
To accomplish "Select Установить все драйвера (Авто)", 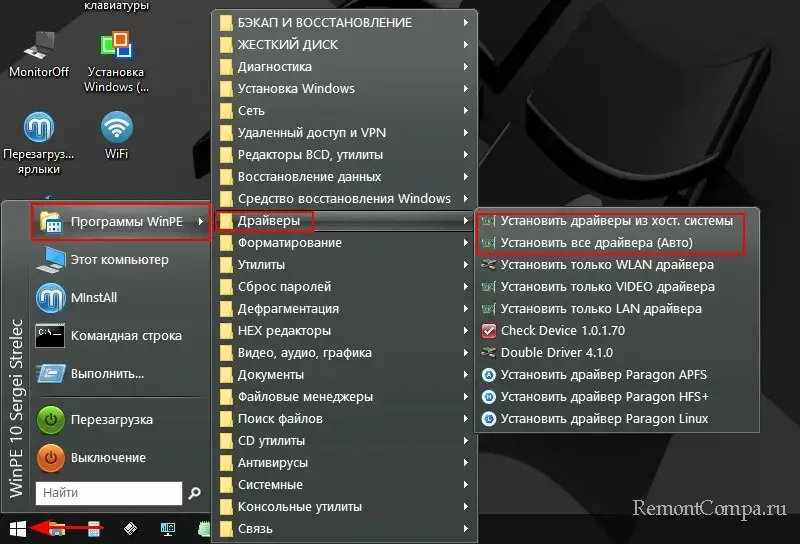I will 616,243.
